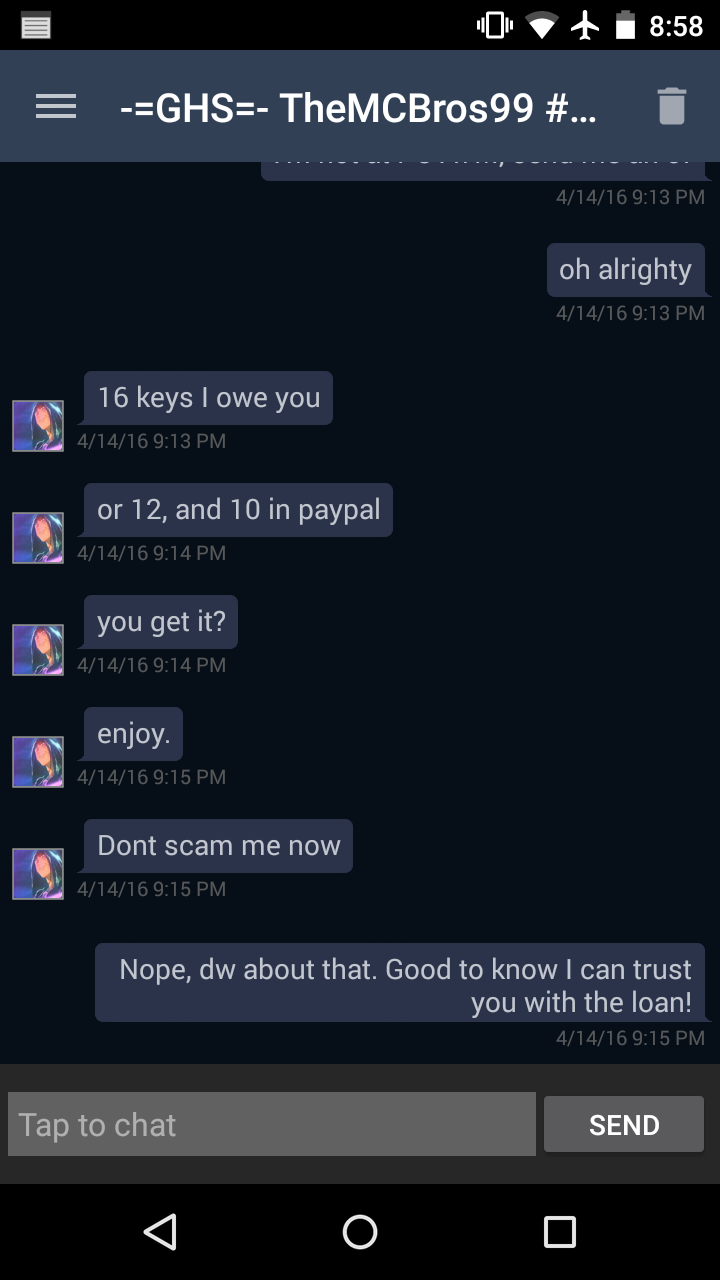720x1280 pixels.
Task: Tap avatar beside 'you get it?' message
Action: pos(38,650)
